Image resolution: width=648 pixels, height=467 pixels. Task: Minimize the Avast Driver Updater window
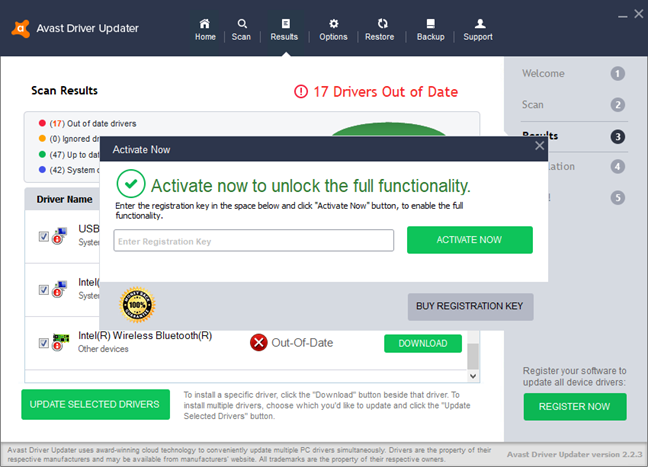coord(623,17)
